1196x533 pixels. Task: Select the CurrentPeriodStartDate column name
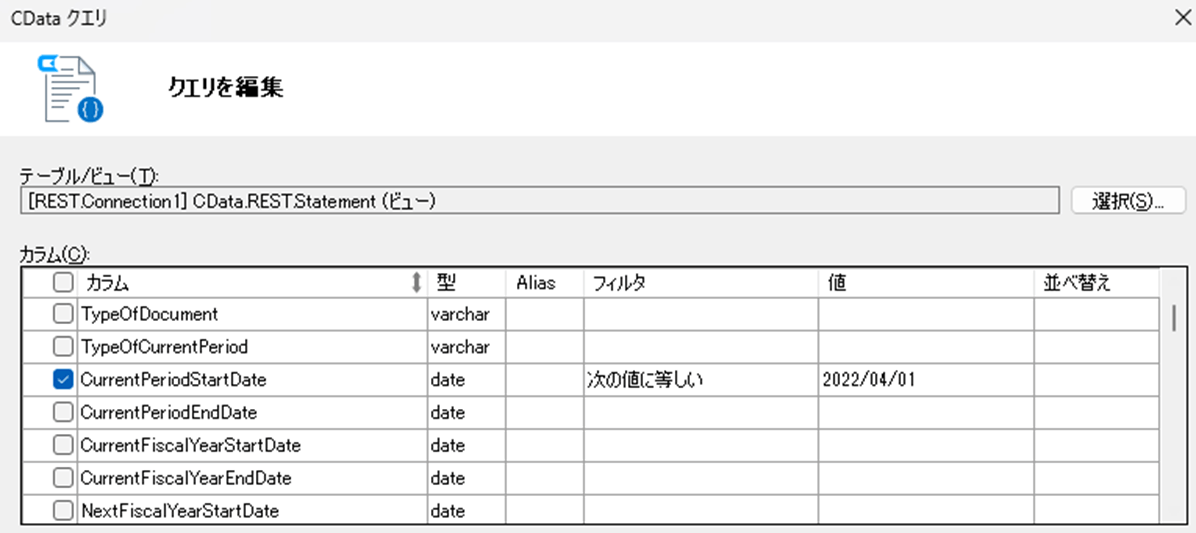tap(174, 380)
